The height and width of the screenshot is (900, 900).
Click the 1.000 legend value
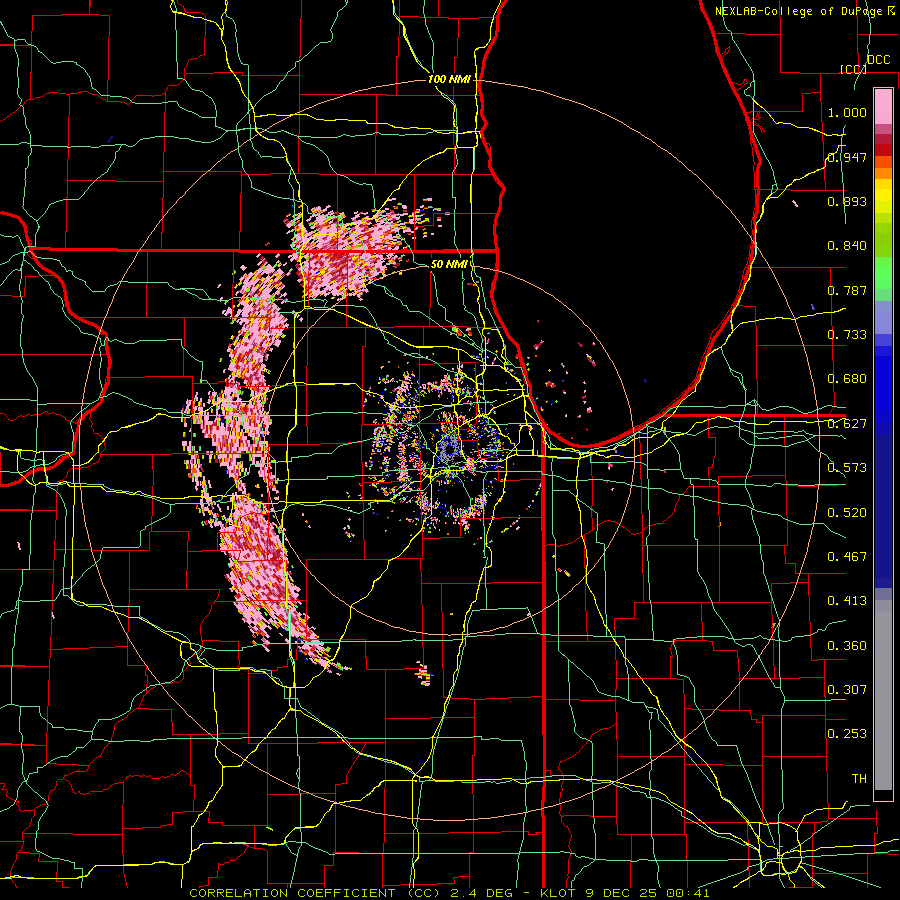pyautogui.click(x=847, y=112)
